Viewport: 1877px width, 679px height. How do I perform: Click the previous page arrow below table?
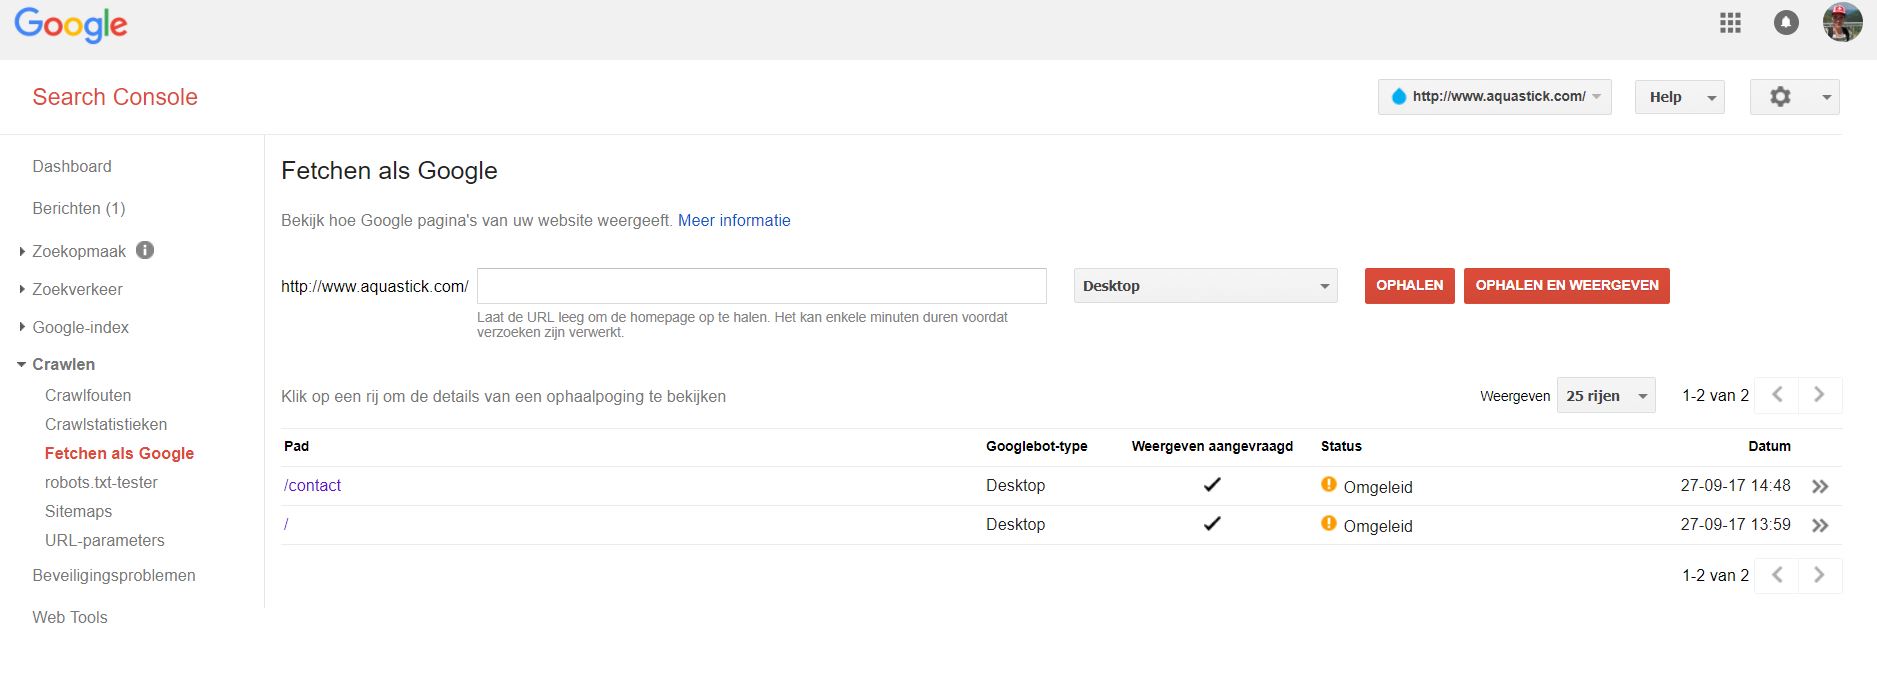pos(1777,575)
